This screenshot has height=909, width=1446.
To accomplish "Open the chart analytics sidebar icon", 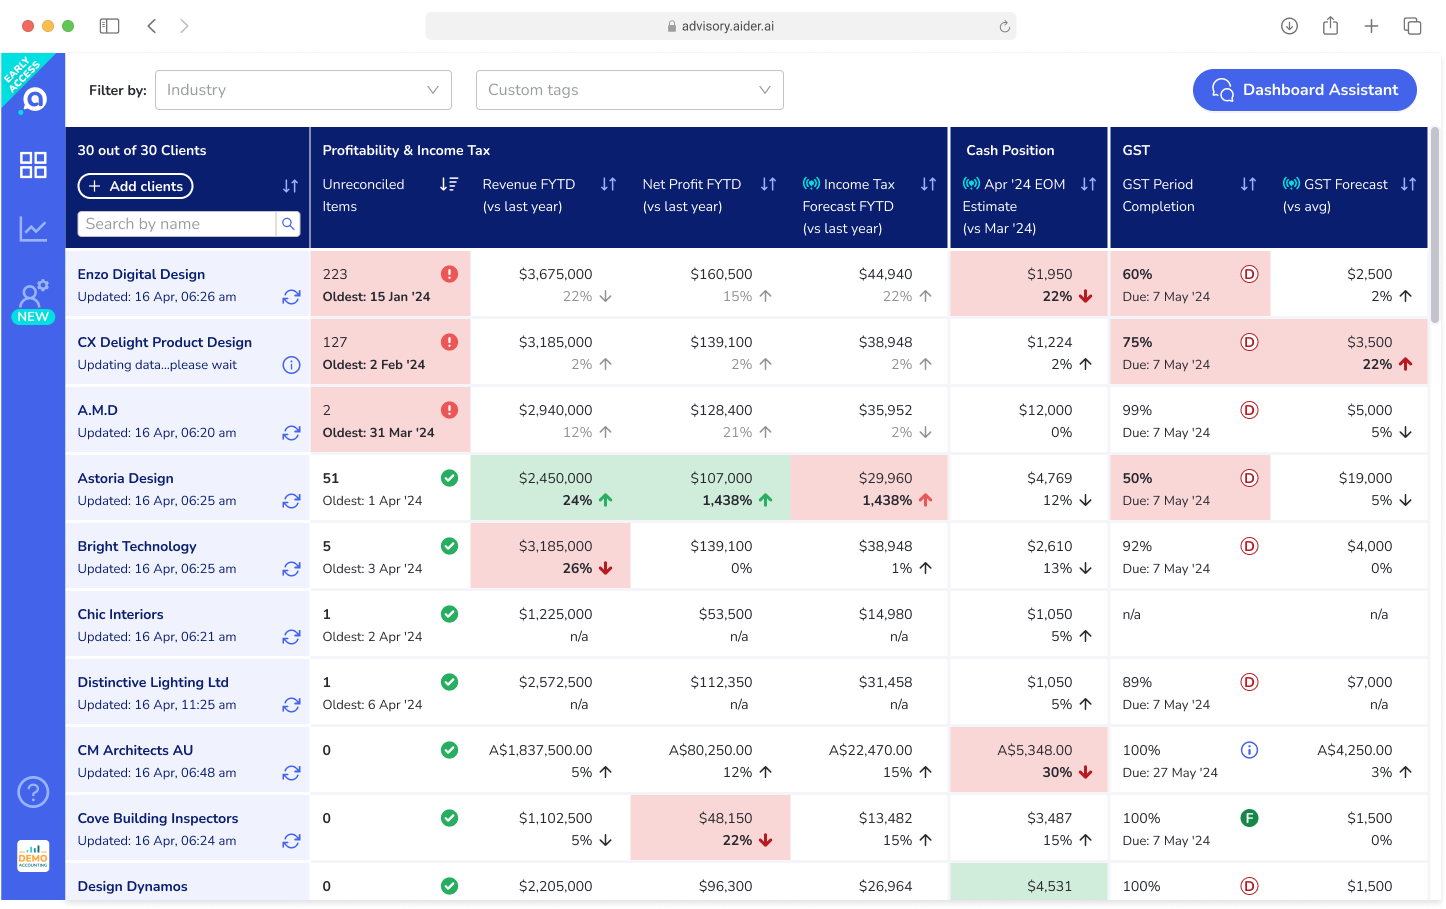I will pos(33,229).
